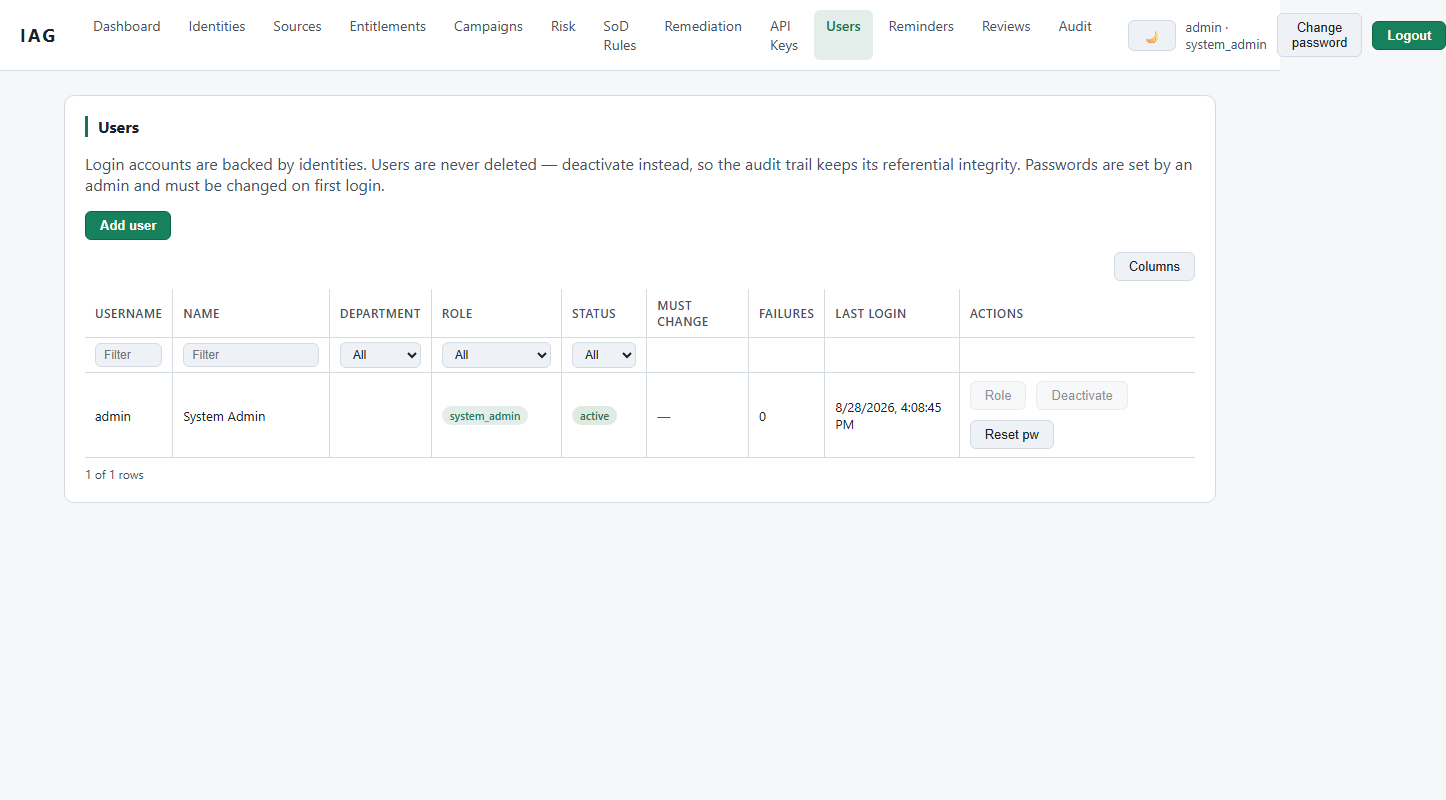Go to Identities section
This screenshot has height=800, width=1446.
[x=217, y=26]
